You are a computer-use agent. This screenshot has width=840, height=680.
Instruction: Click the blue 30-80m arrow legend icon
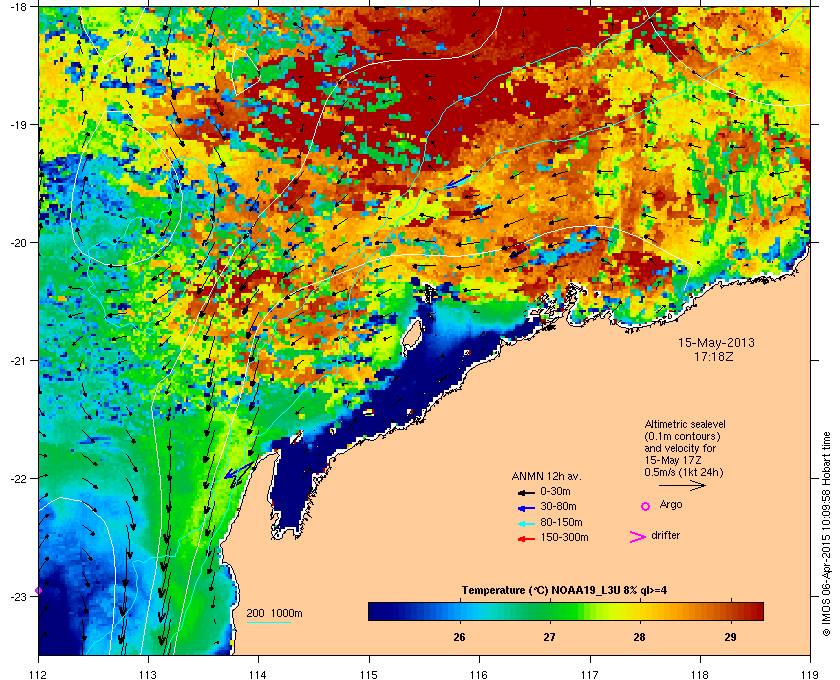click(x=524, y=507)
